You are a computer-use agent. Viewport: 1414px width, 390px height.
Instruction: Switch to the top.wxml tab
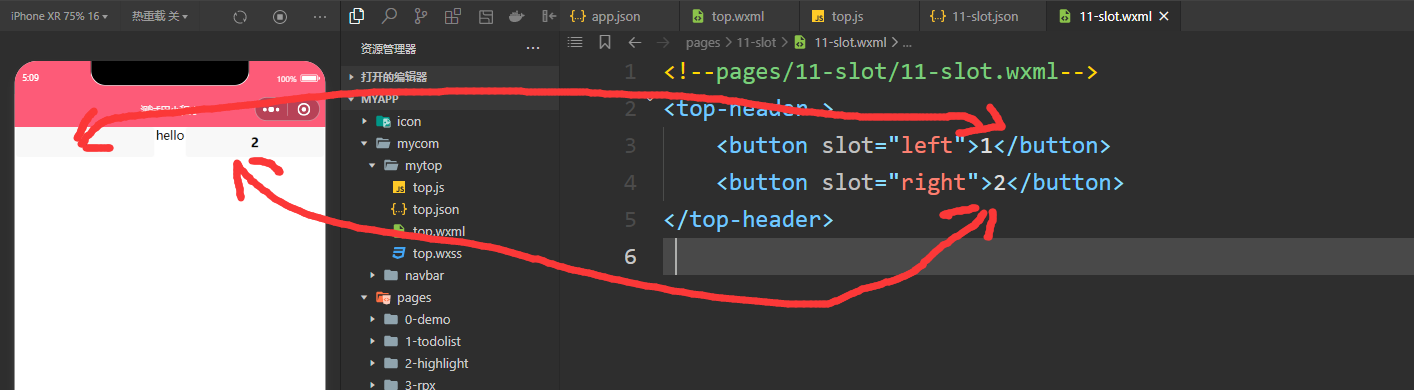pos(740,16)
